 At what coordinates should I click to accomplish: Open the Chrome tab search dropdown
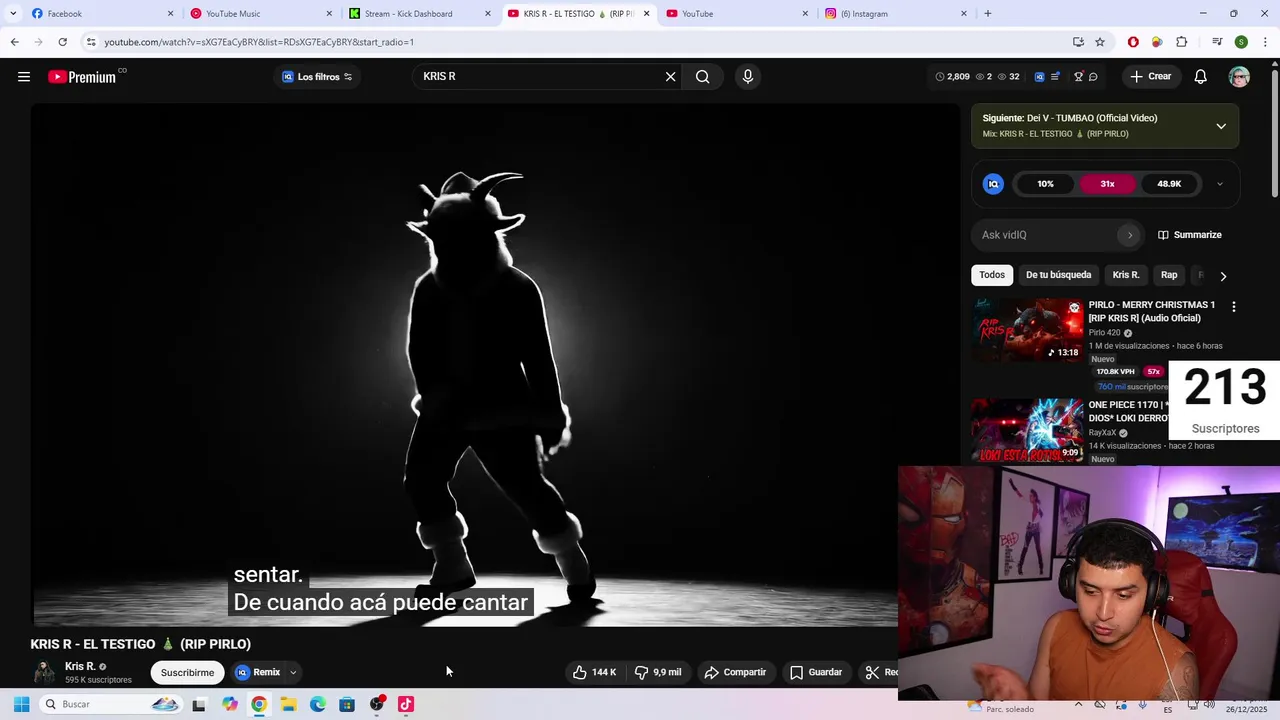(x=12, y=14)
